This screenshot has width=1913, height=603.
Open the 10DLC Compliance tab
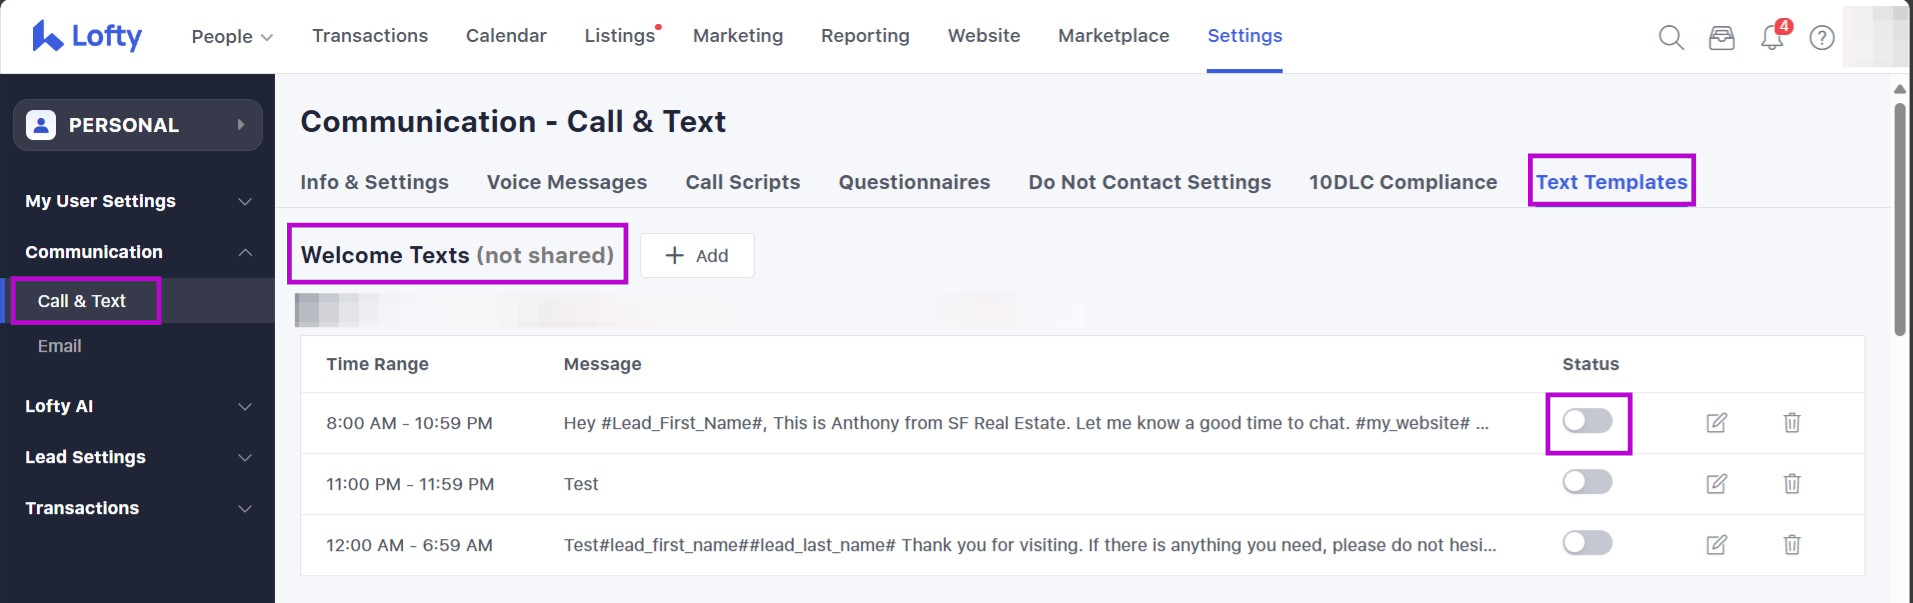1402,182
